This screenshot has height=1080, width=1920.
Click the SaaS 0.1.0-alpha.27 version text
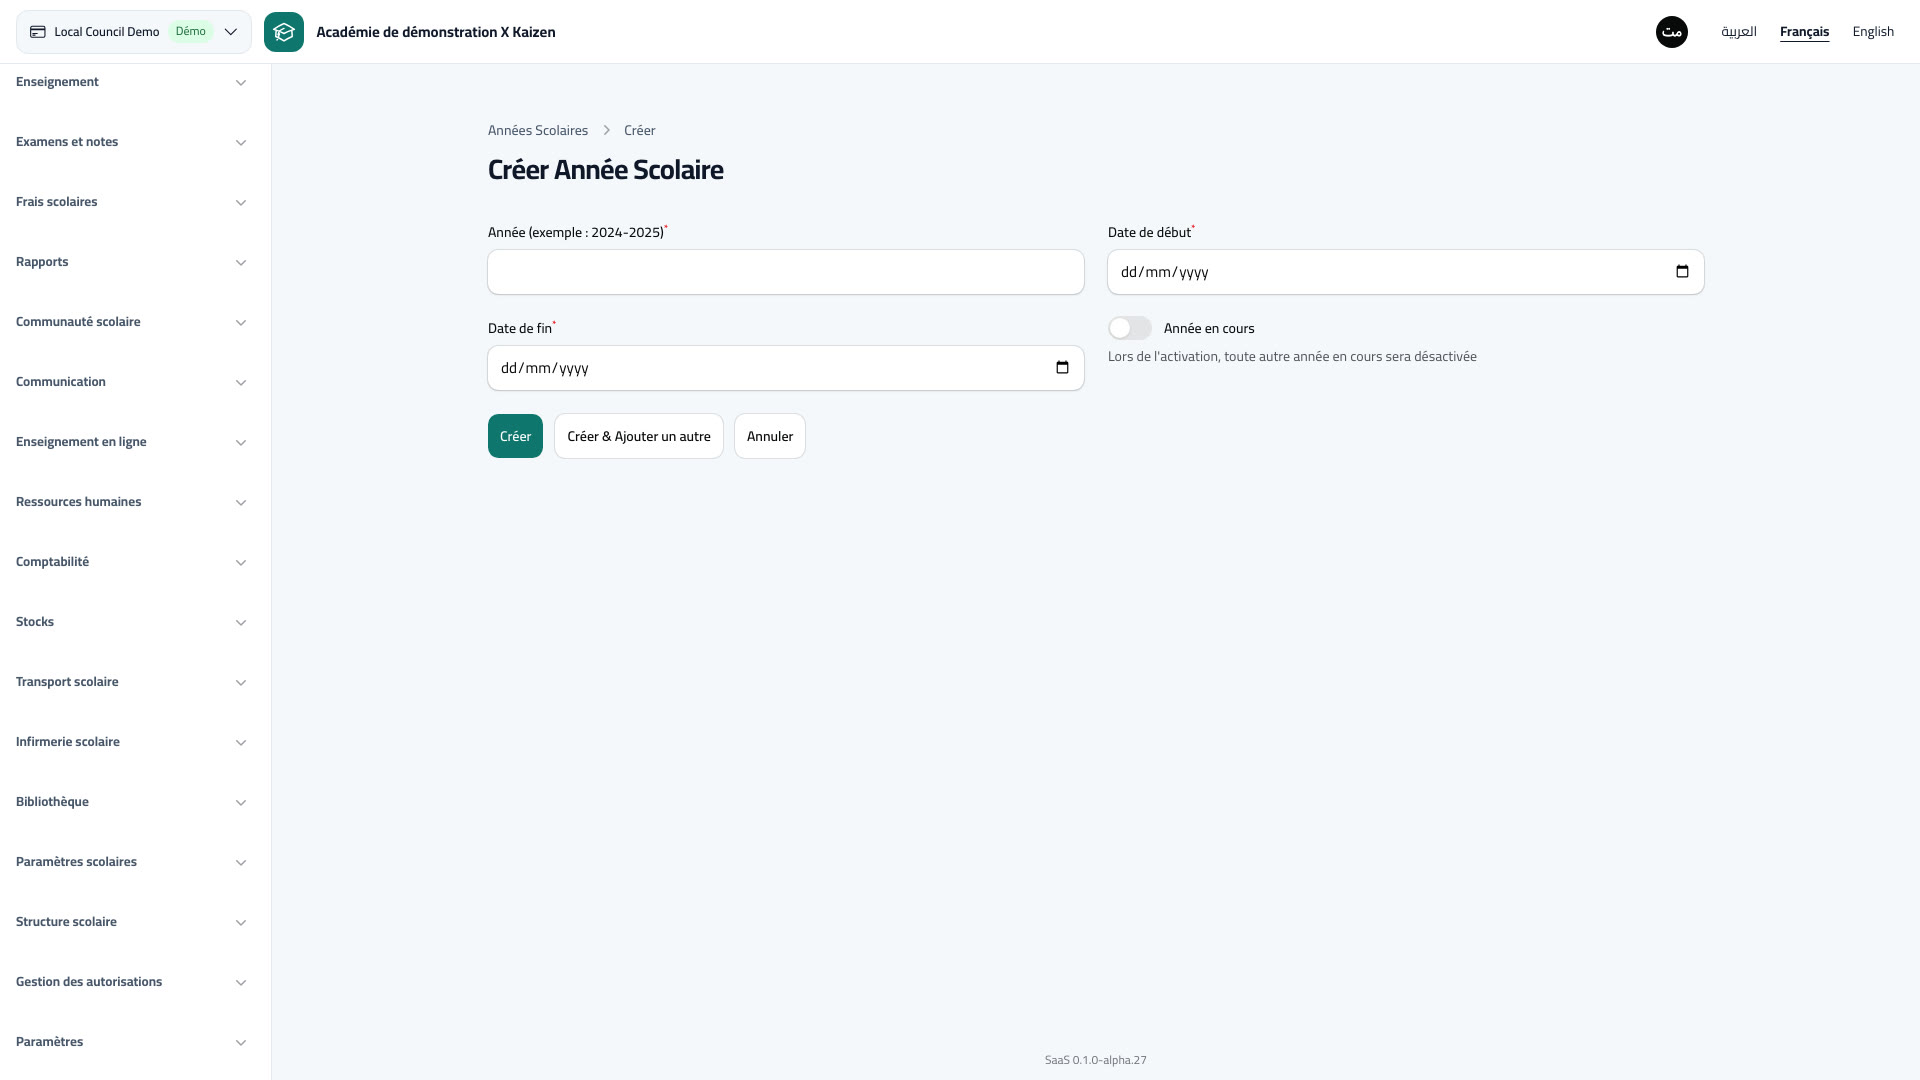(1096, 1060)
